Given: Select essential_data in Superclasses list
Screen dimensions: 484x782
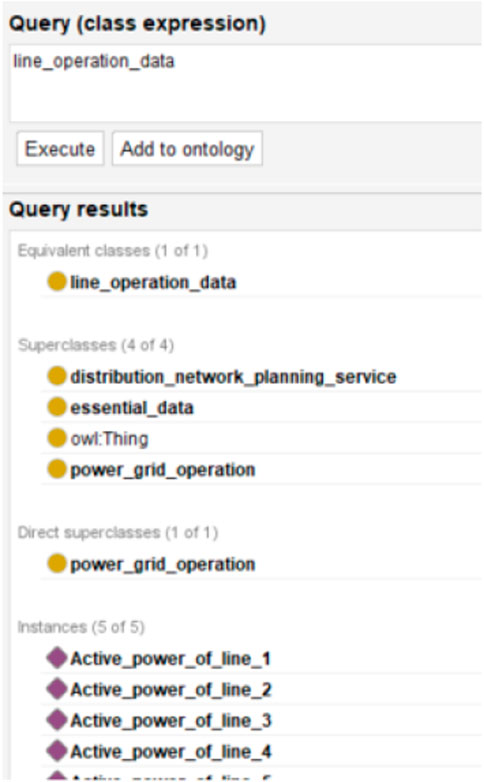Looking at the screenshot, I should [x=132, y=408].
